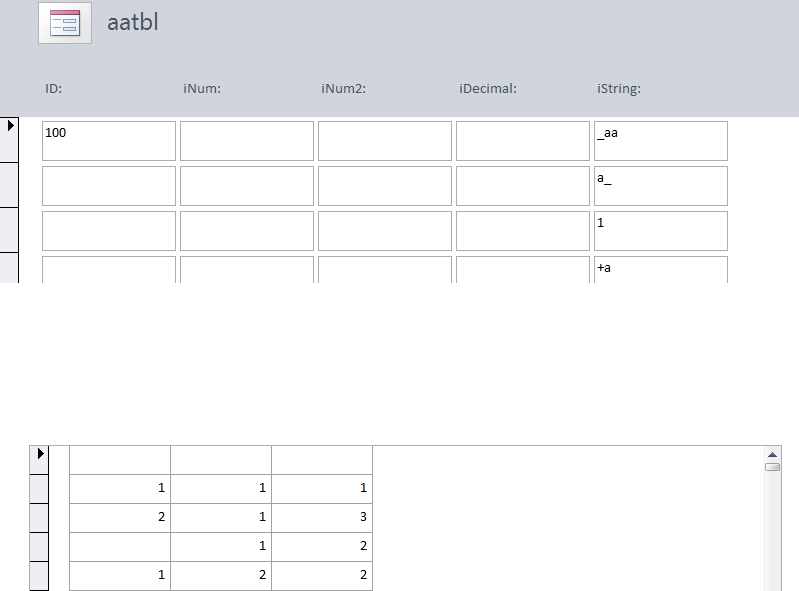Click the first record's empty iNum2 box
Image resolution: width=799 pixels, height=591 pixels.
point(384,141)
